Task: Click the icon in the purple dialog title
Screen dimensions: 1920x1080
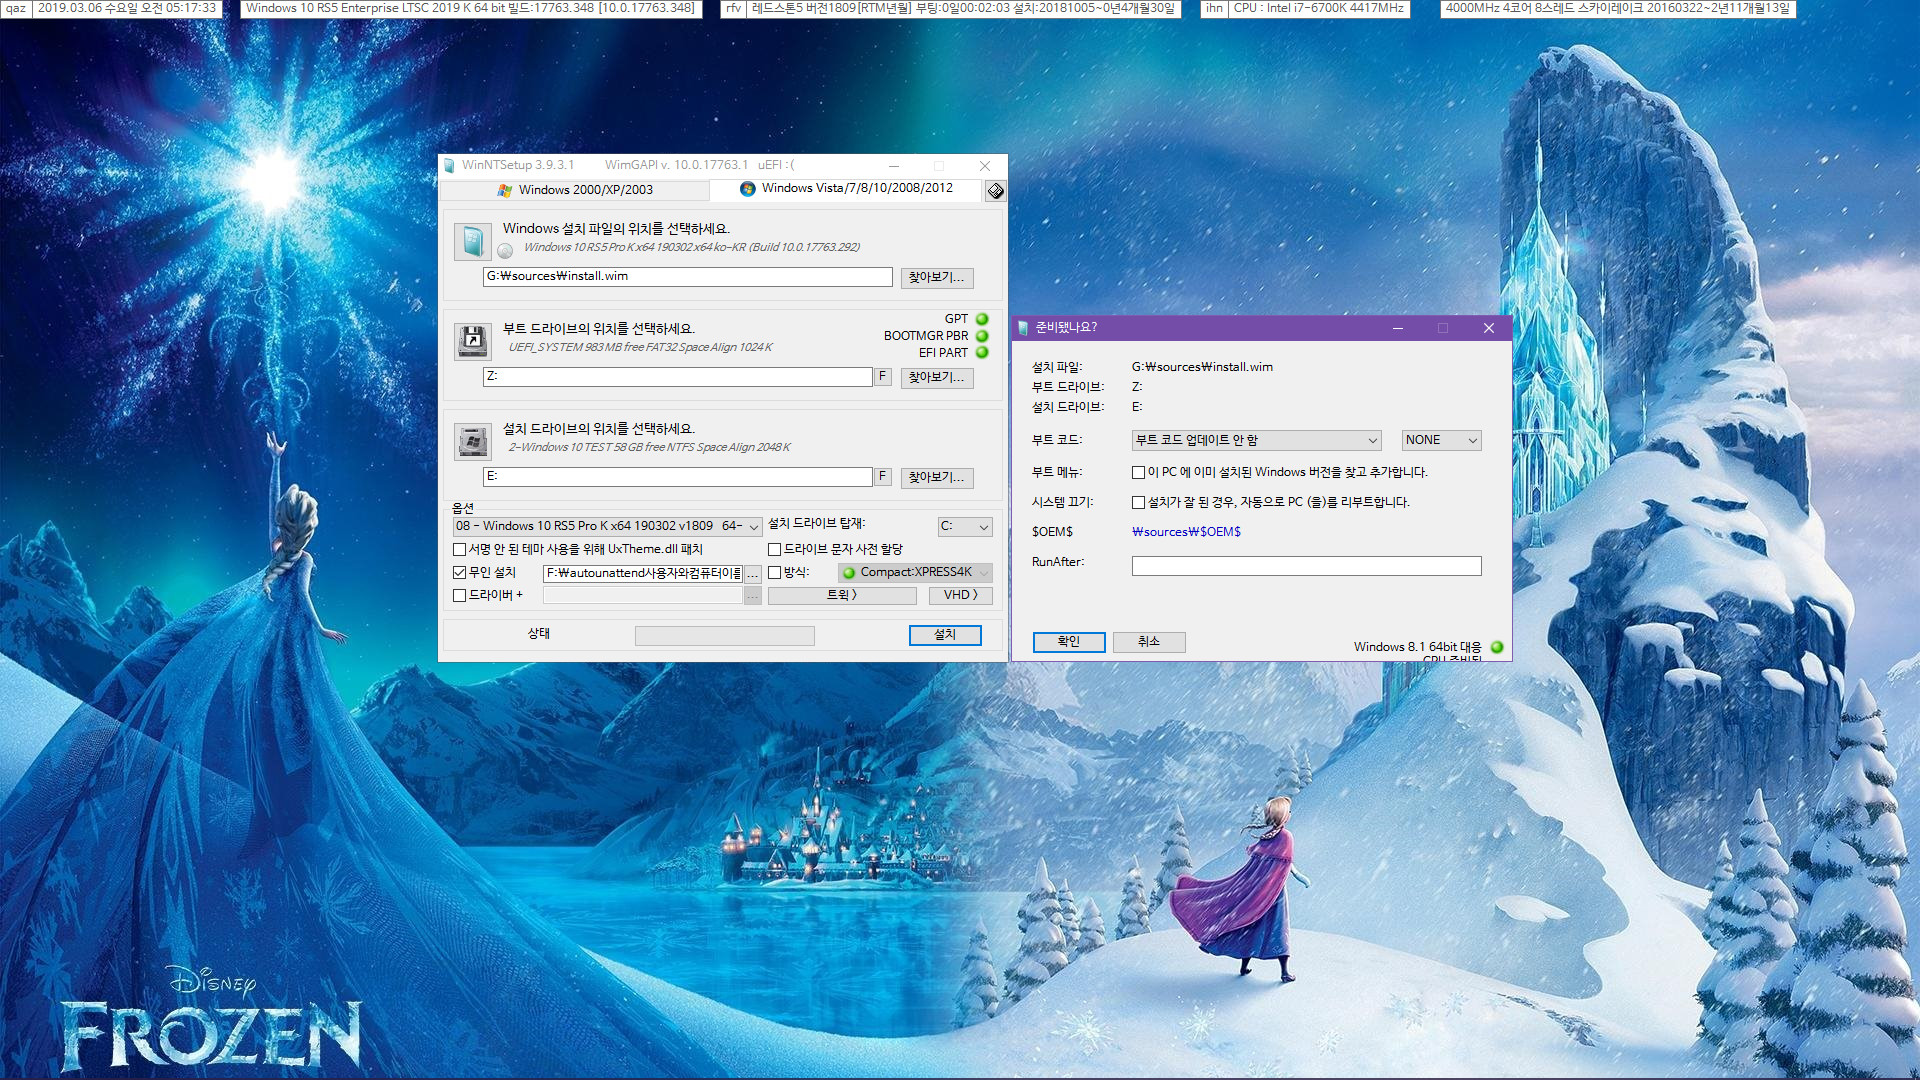Action: (1022, 328)
